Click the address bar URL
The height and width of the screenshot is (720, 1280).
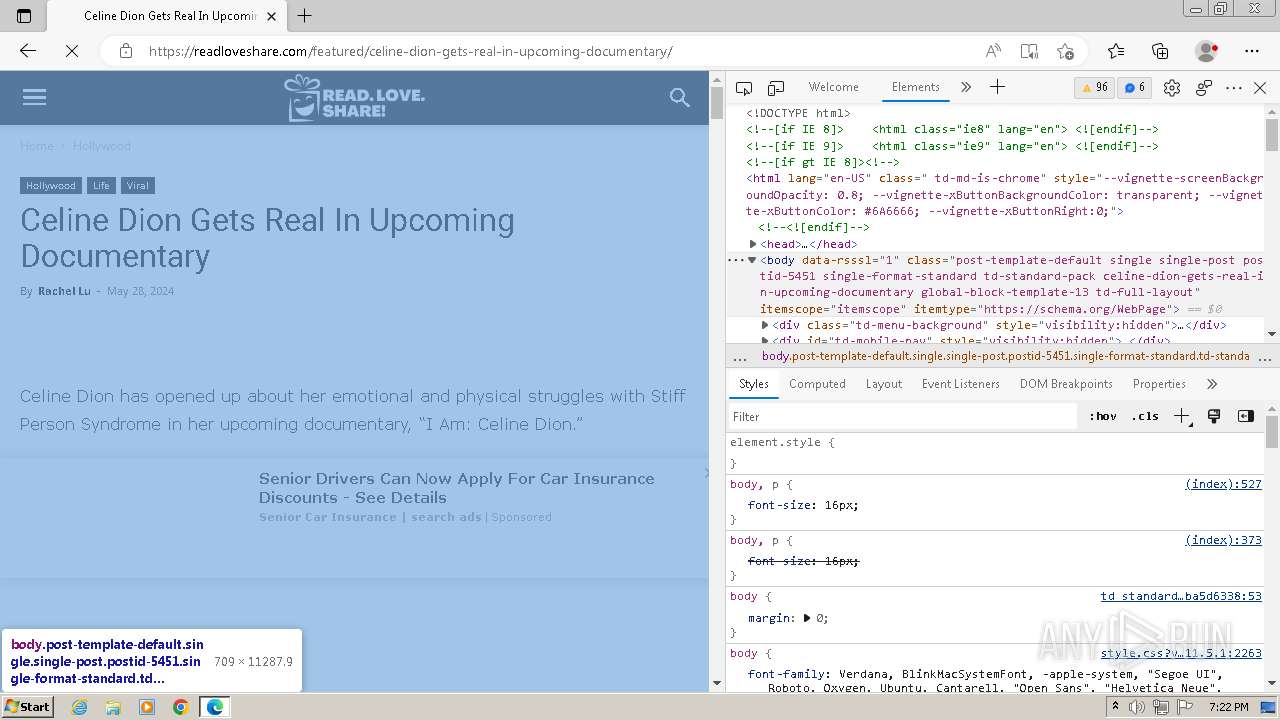pyautogui.click(x=411, y=51)
